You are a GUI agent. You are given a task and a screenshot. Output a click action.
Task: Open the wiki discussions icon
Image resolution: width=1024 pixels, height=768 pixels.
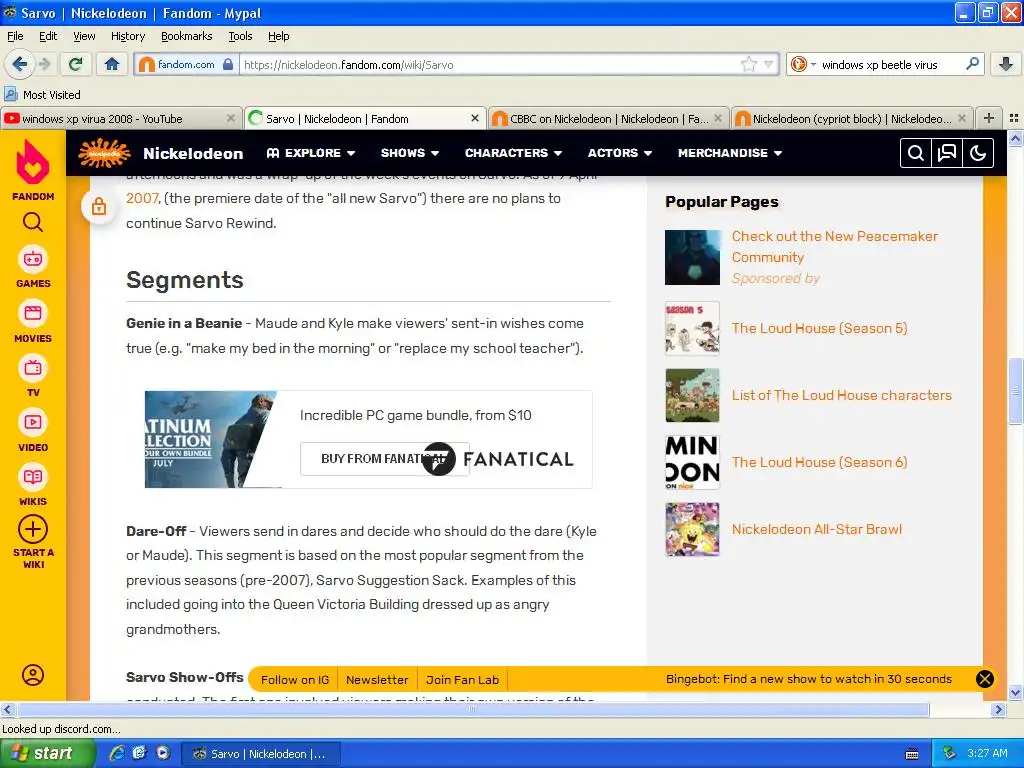[946, 153]
